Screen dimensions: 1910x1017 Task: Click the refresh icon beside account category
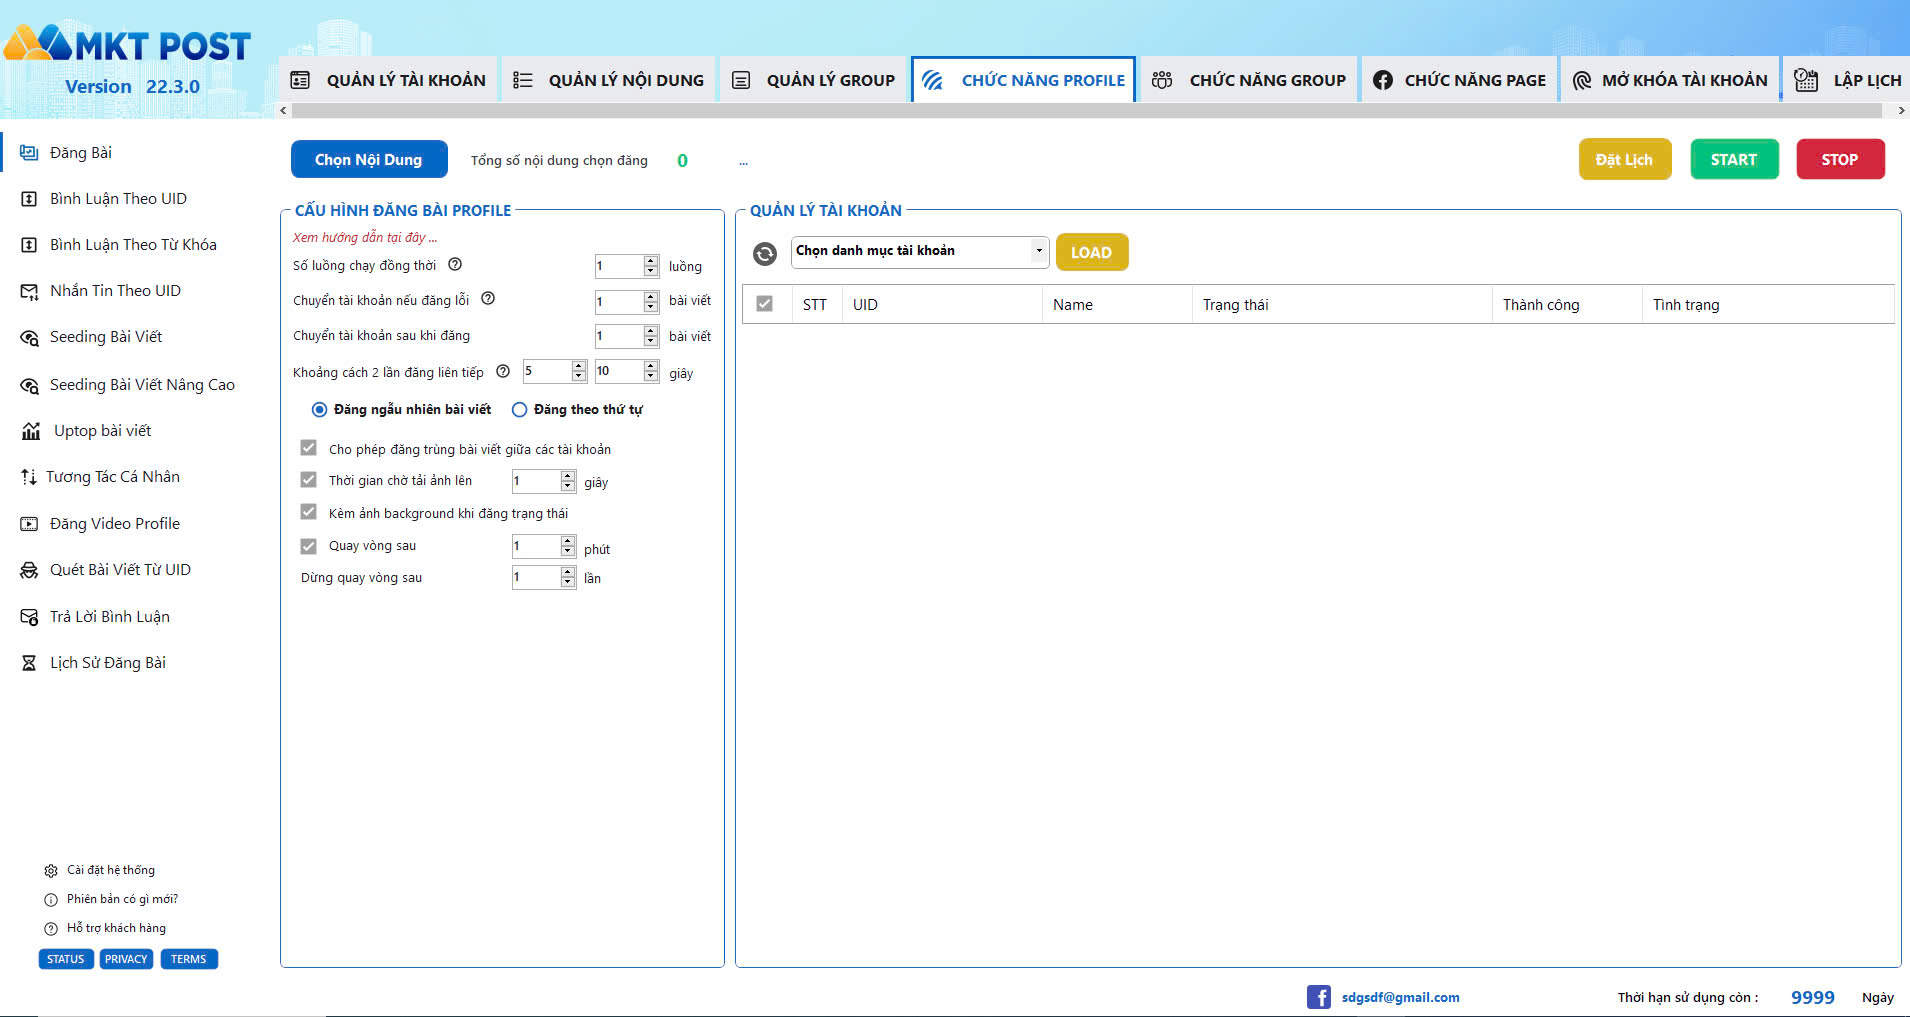765,254
